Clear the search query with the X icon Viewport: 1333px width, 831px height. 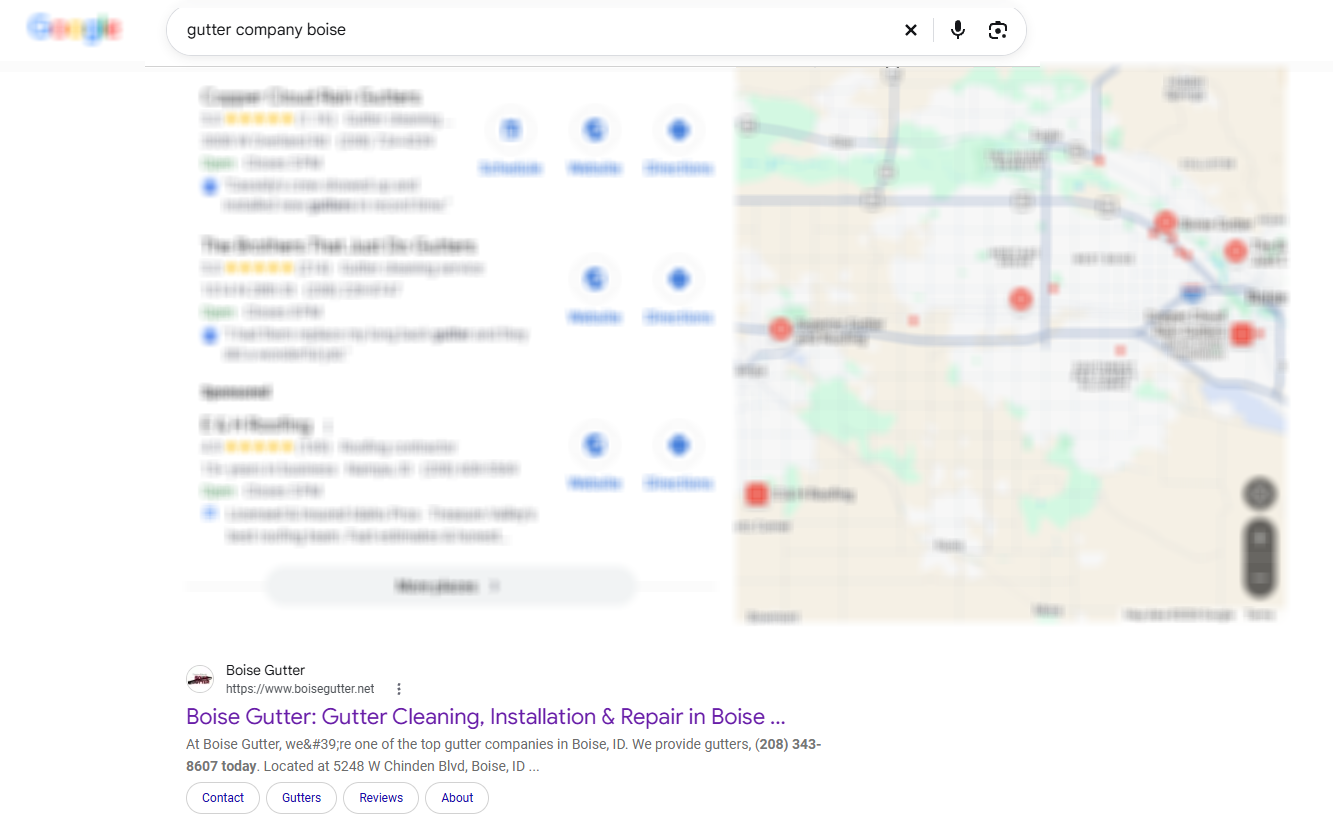[x=911, y=30]
